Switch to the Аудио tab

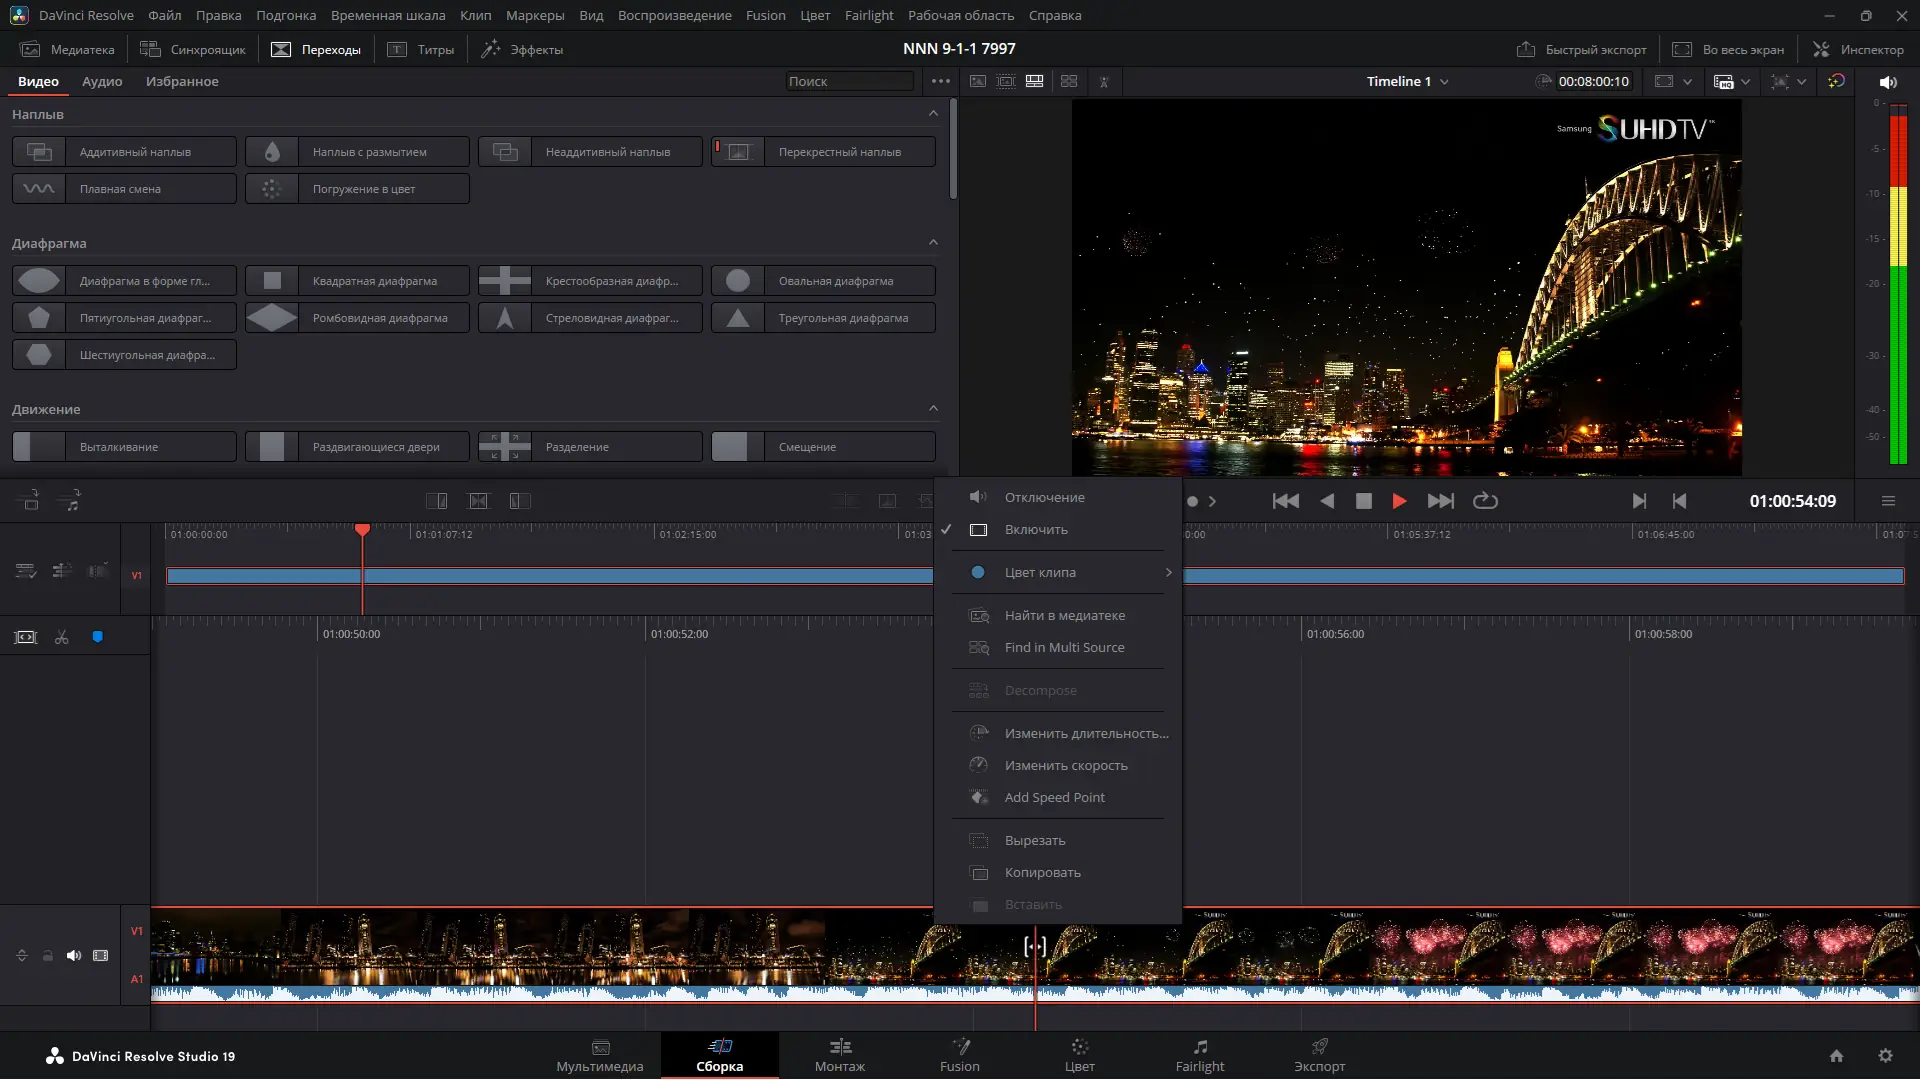point(102,82)
